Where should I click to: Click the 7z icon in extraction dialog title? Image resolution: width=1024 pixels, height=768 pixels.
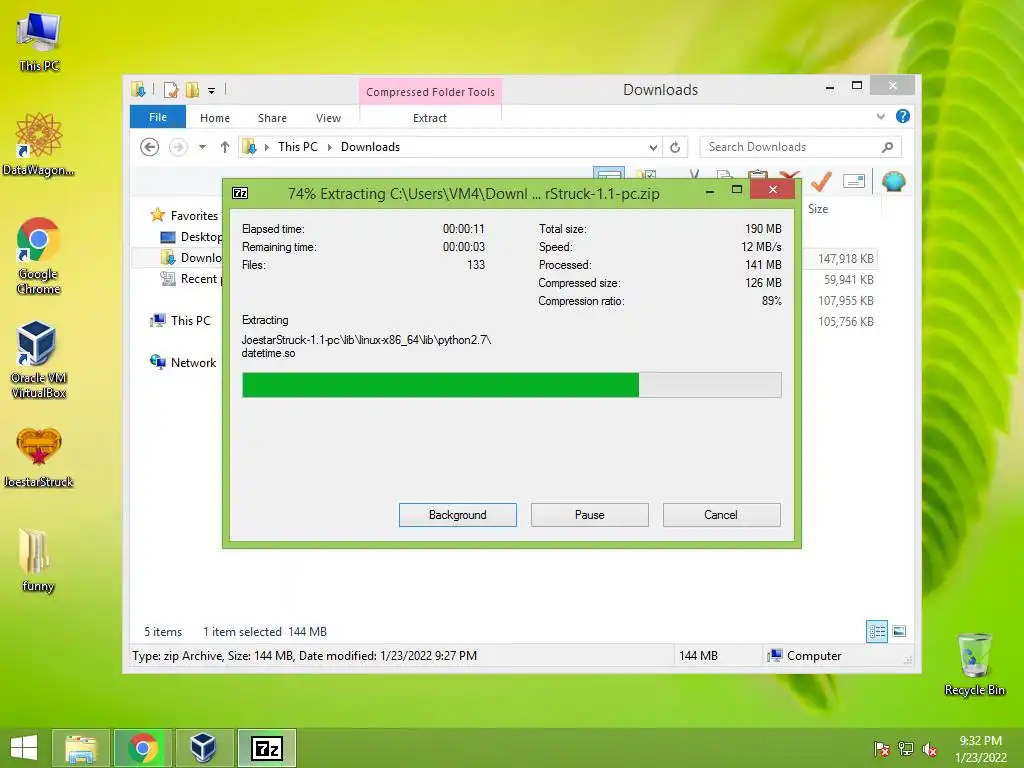(240, 193)
